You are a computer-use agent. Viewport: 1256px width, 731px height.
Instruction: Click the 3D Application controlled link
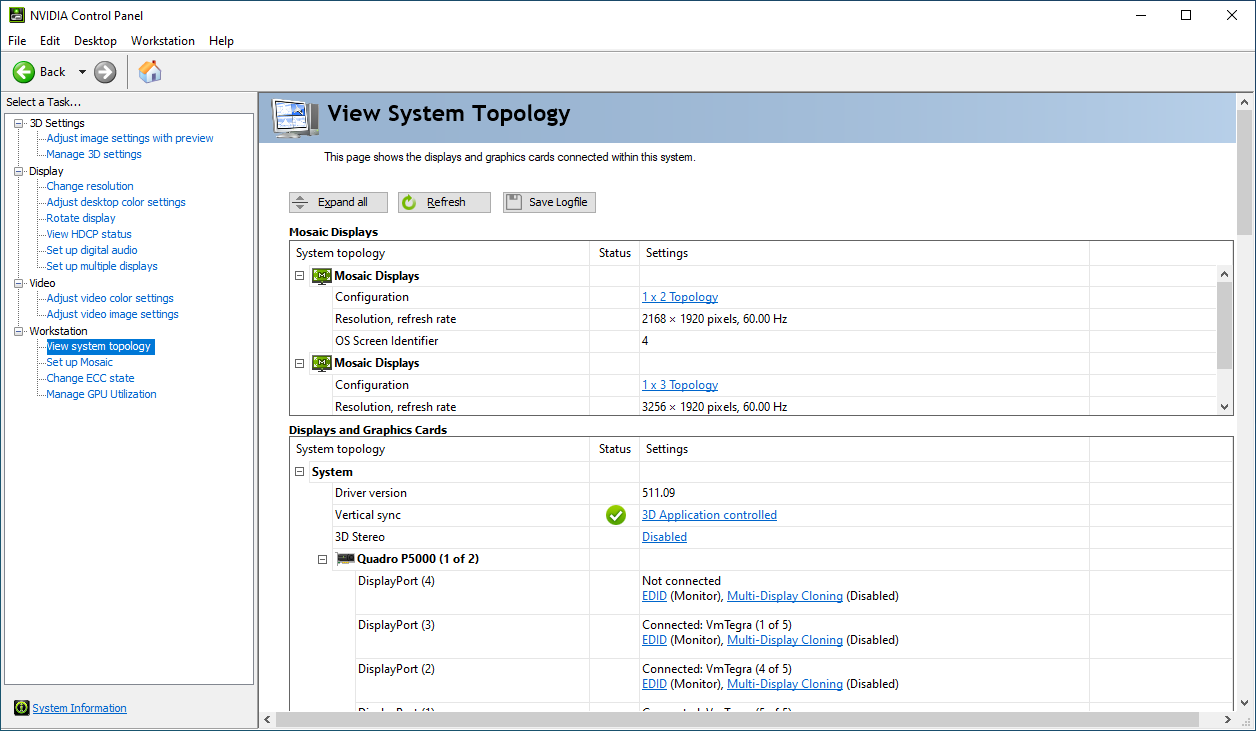(709, 514)
